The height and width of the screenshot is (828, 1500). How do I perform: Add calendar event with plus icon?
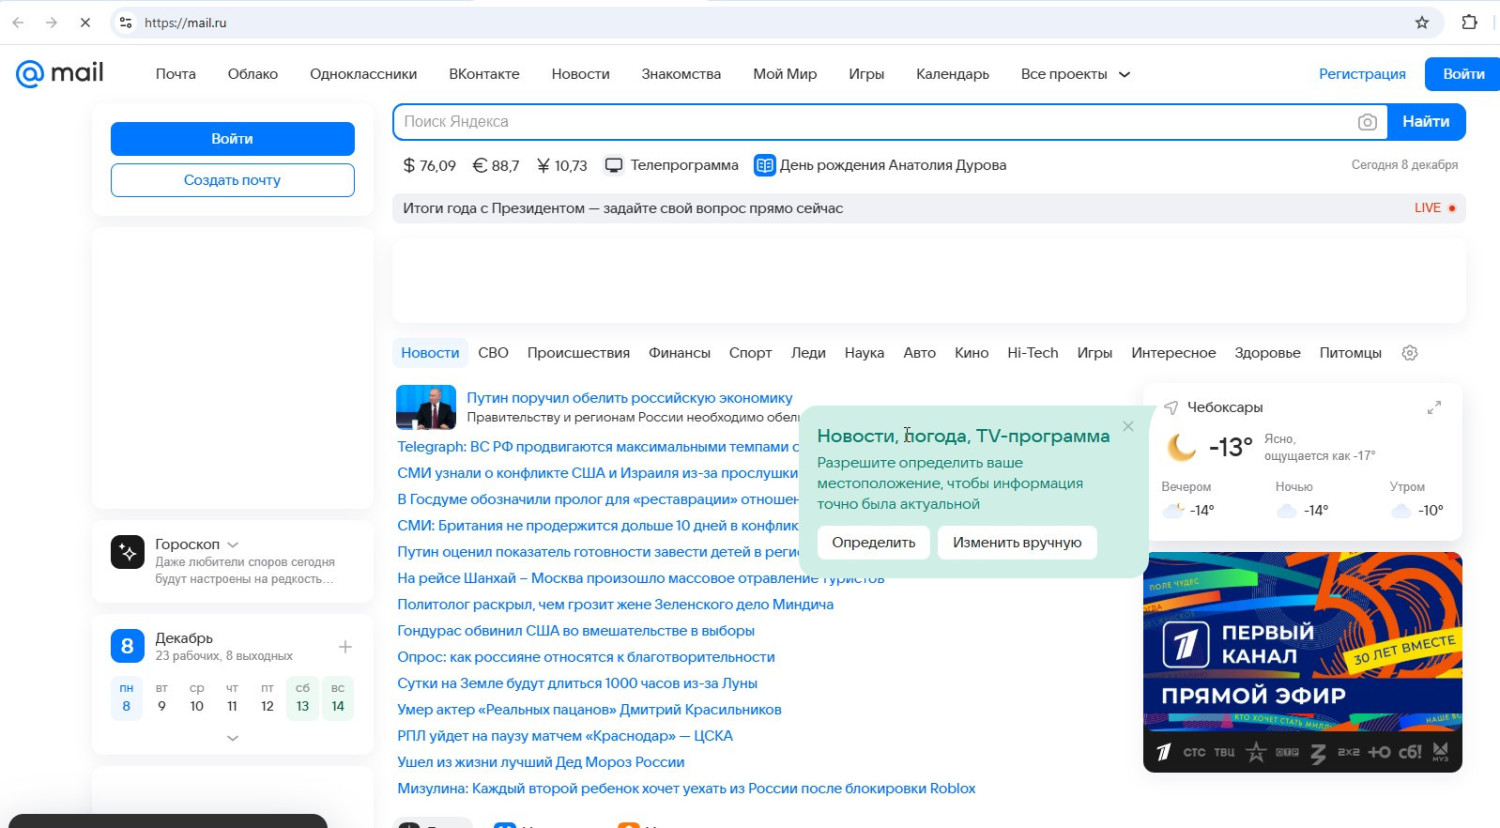click(x=345, y=647)
